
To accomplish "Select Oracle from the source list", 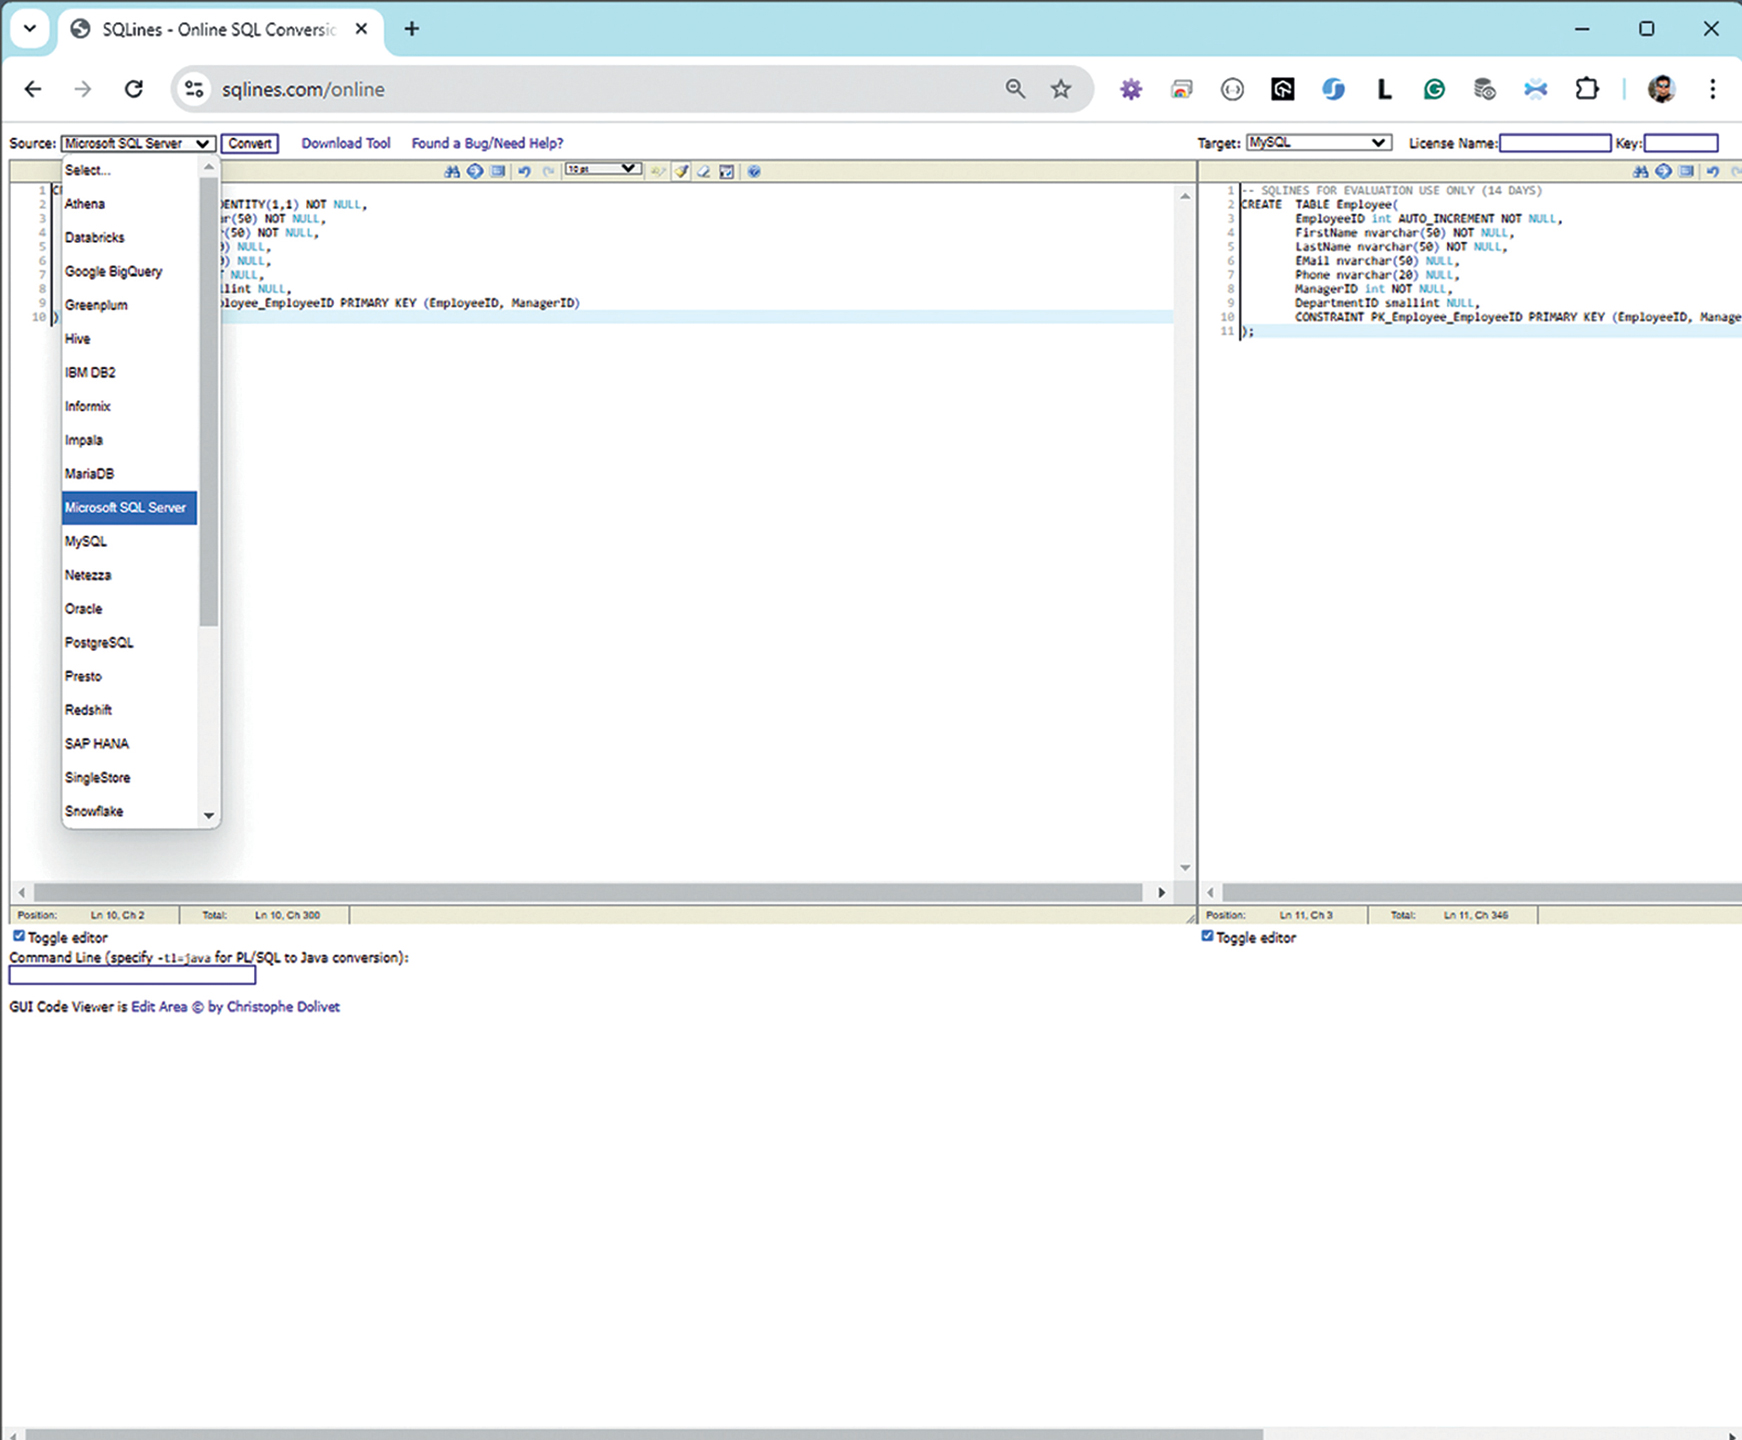I will 129,609.
